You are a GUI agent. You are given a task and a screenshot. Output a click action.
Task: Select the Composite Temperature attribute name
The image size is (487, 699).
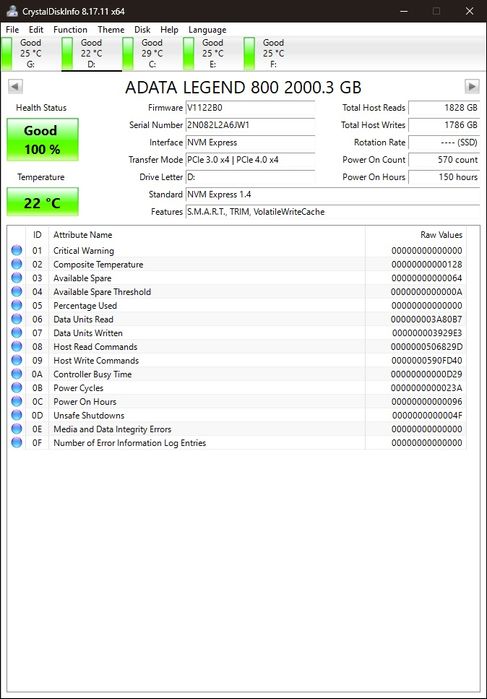98,264
